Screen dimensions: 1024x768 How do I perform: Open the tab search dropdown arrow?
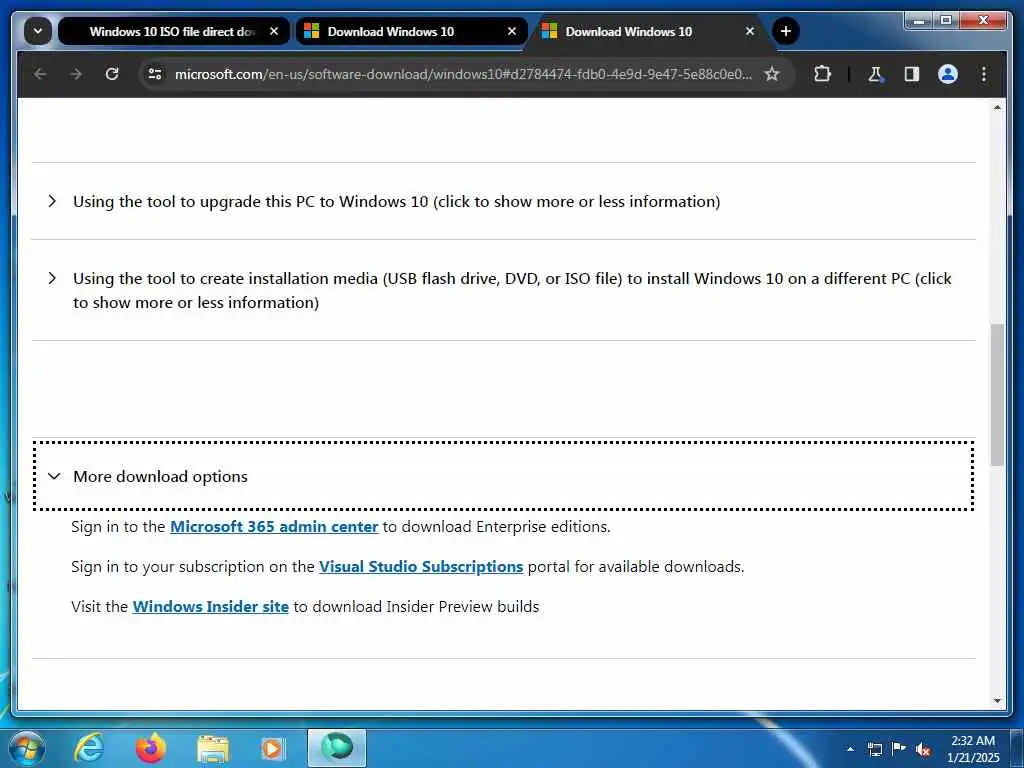[x=38, y=31]
